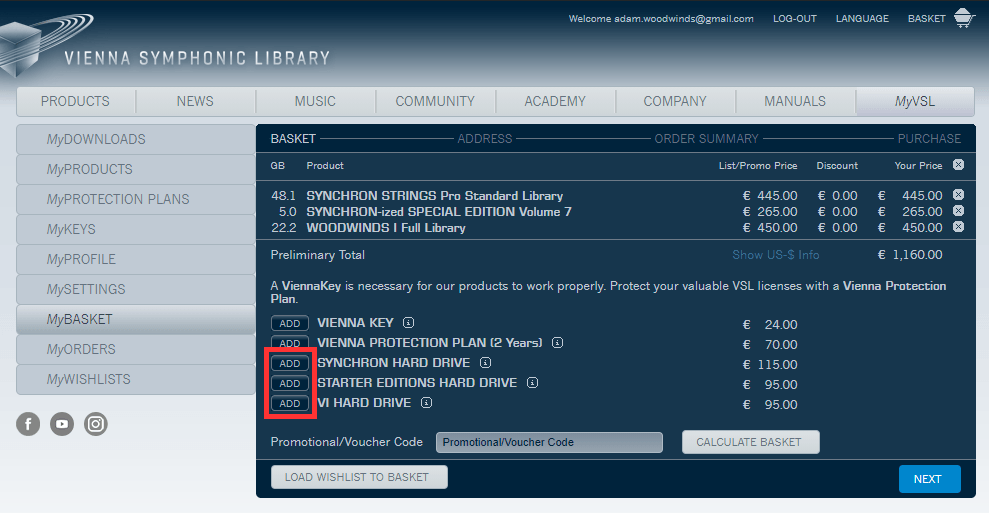Image resolution: width=989 pixels, height=513 pixels.
Task: Remove SYNCHRON STRINGS Pro from basket
Action: [x=958, y=195]
